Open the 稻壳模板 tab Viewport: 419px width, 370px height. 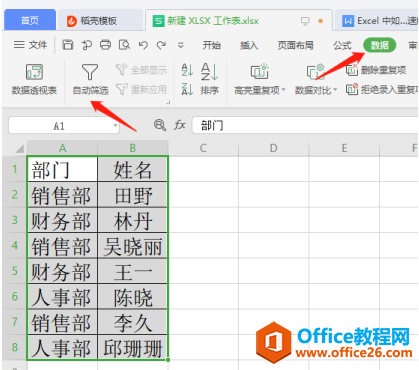point(100,21)
